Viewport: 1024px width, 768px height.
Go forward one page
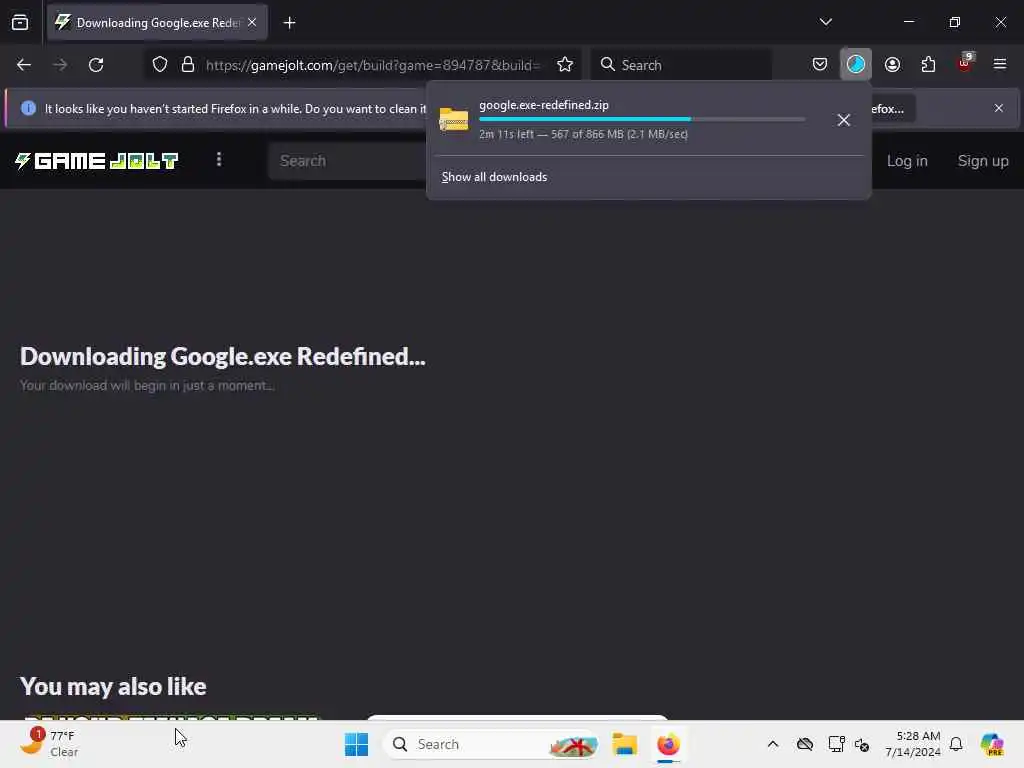tap(60, 65)
